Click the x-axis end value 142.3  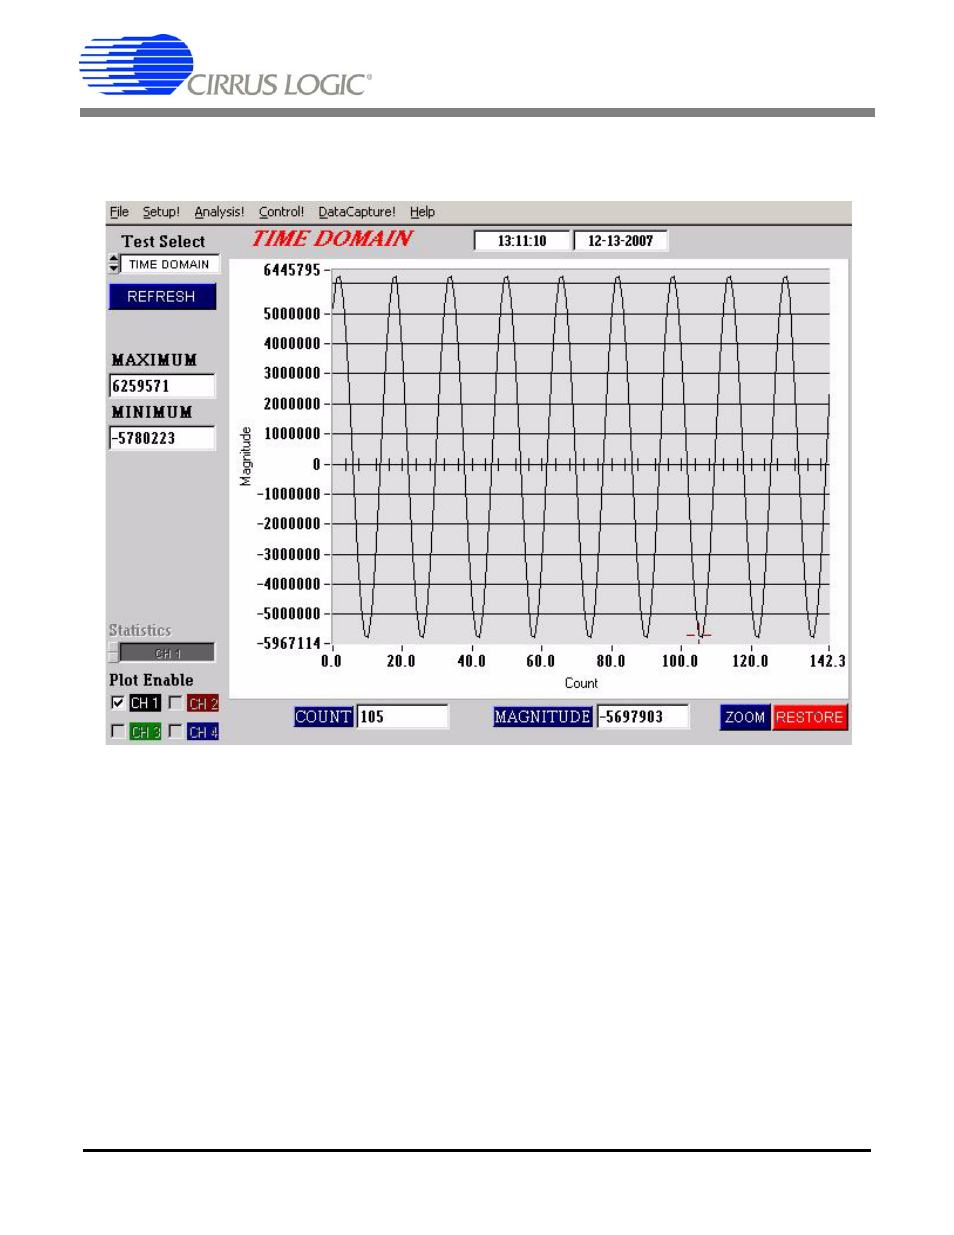(827, 661)
